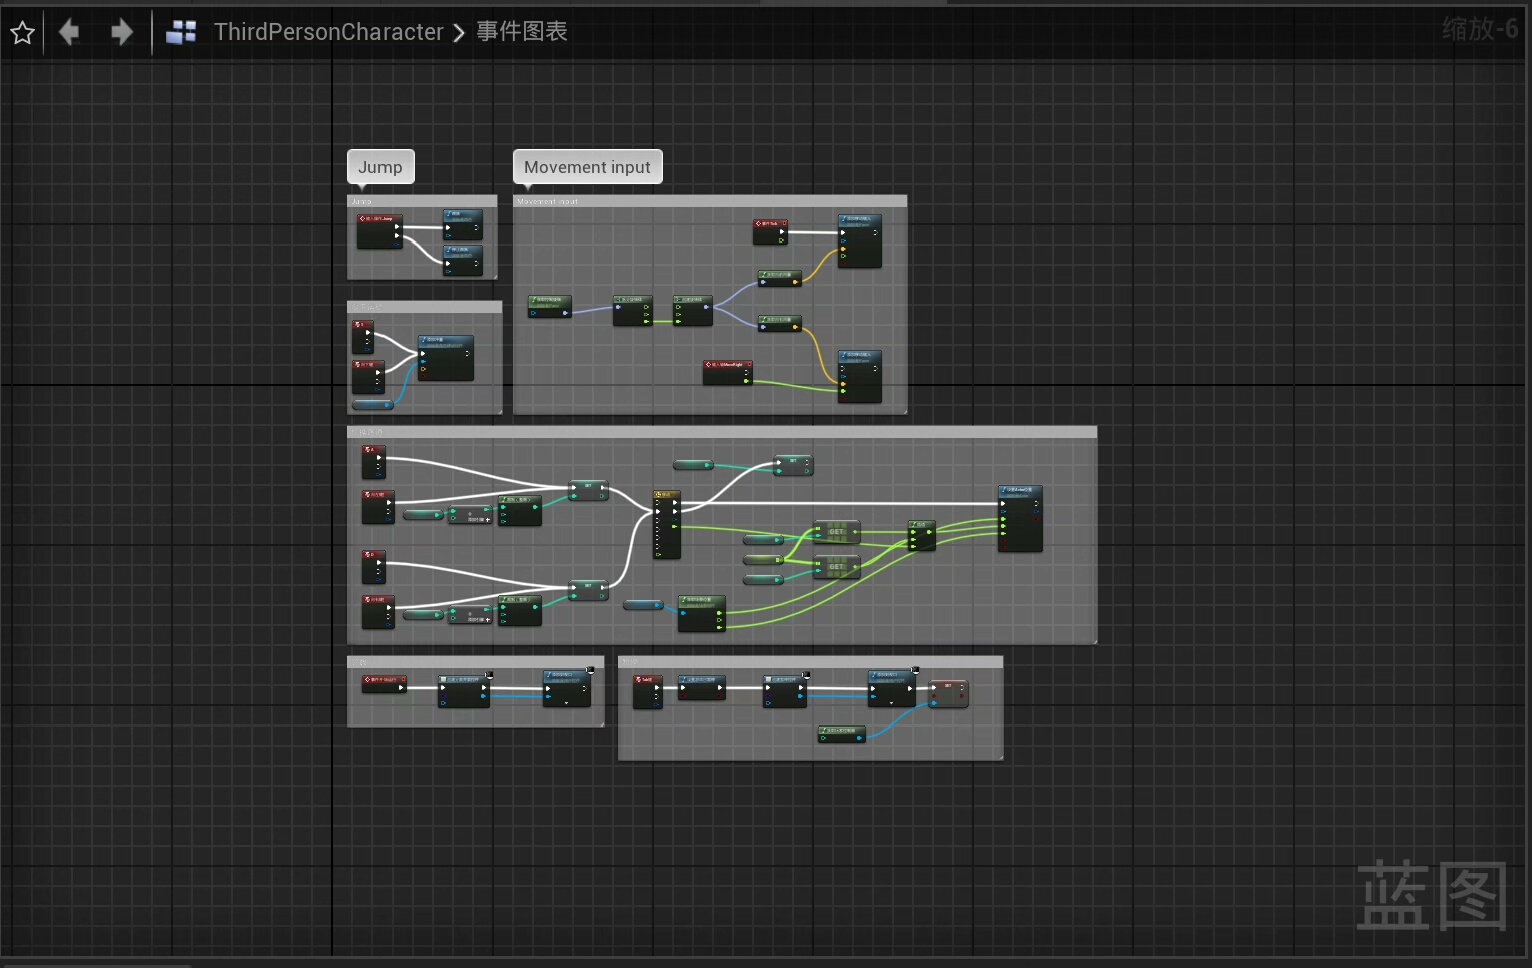Click the favorite star icon in toolbar
The width and height of the screenshot is (1532, 968).
[22, 33]
